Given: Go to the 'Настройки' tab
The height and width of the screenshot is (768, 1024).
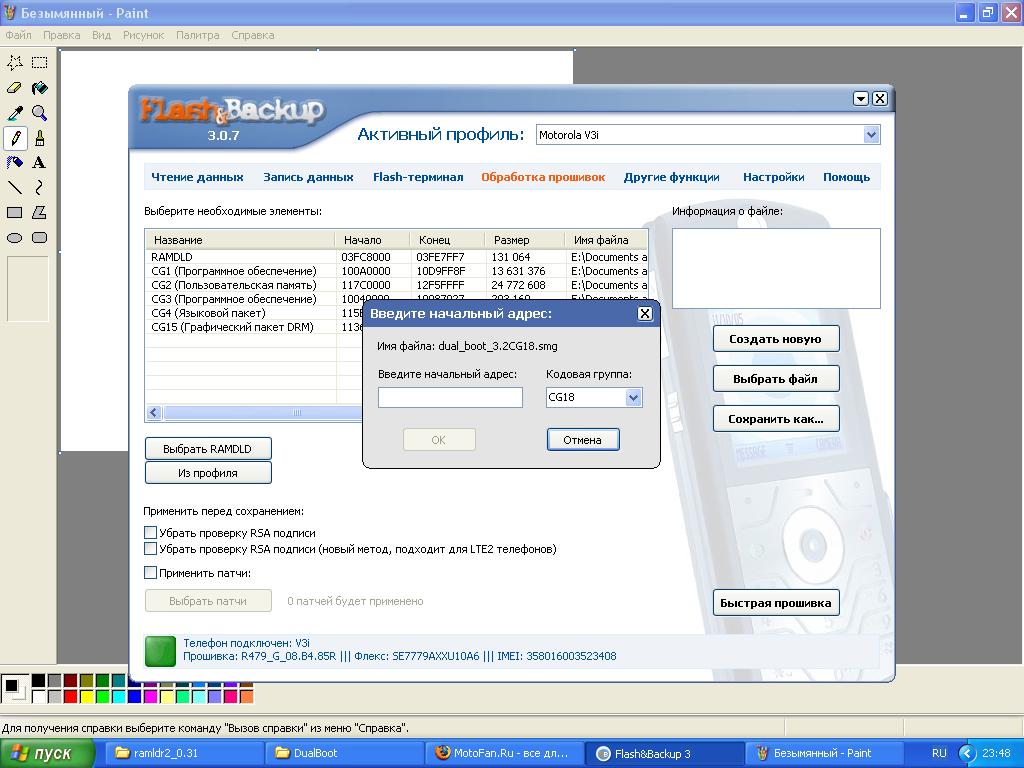Looking at the screenshot, I should [774, 177].
